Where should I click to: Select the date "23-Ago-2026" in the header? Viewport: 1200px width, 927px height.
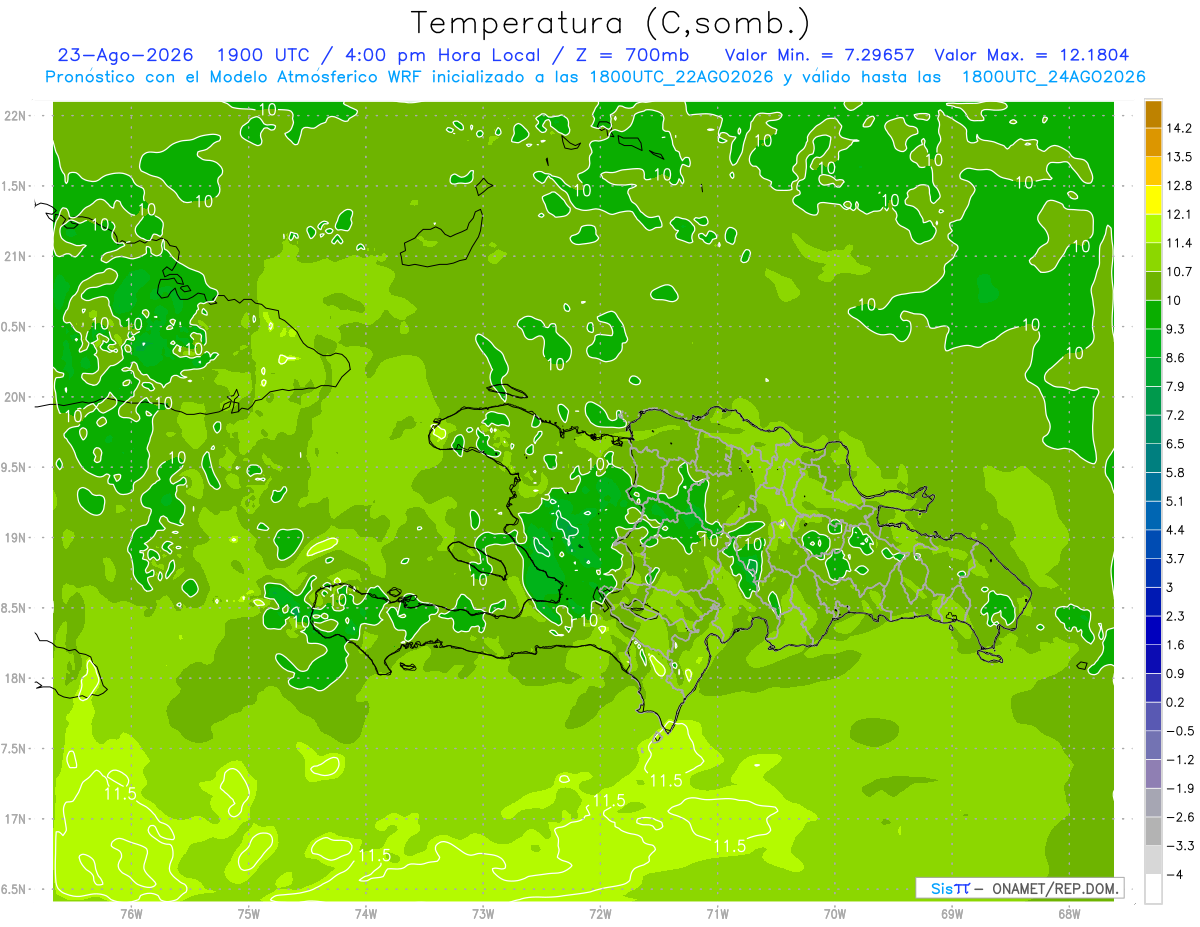point(126,55)
